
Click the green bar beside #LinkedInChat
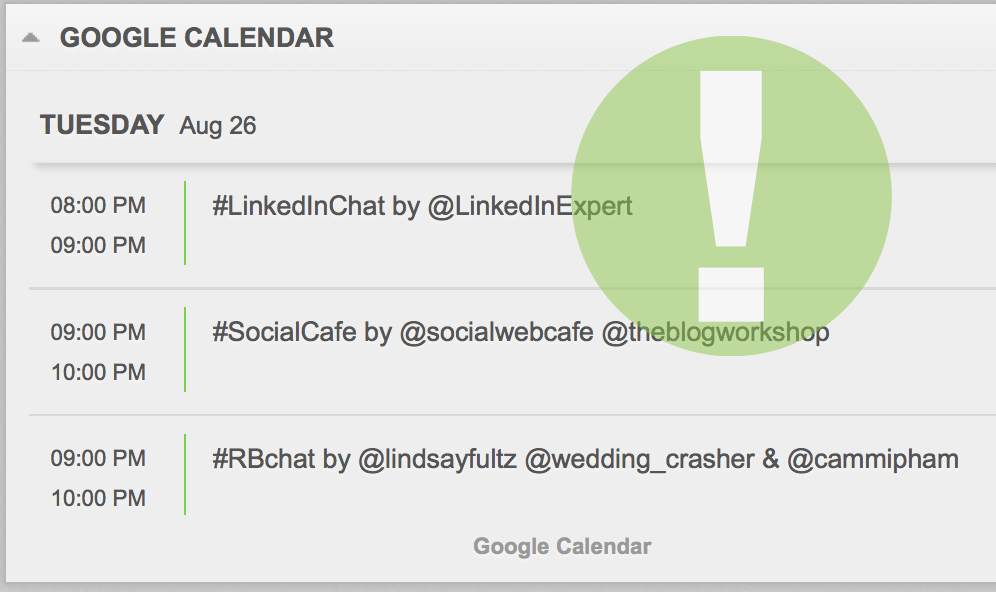coord(186,223)
